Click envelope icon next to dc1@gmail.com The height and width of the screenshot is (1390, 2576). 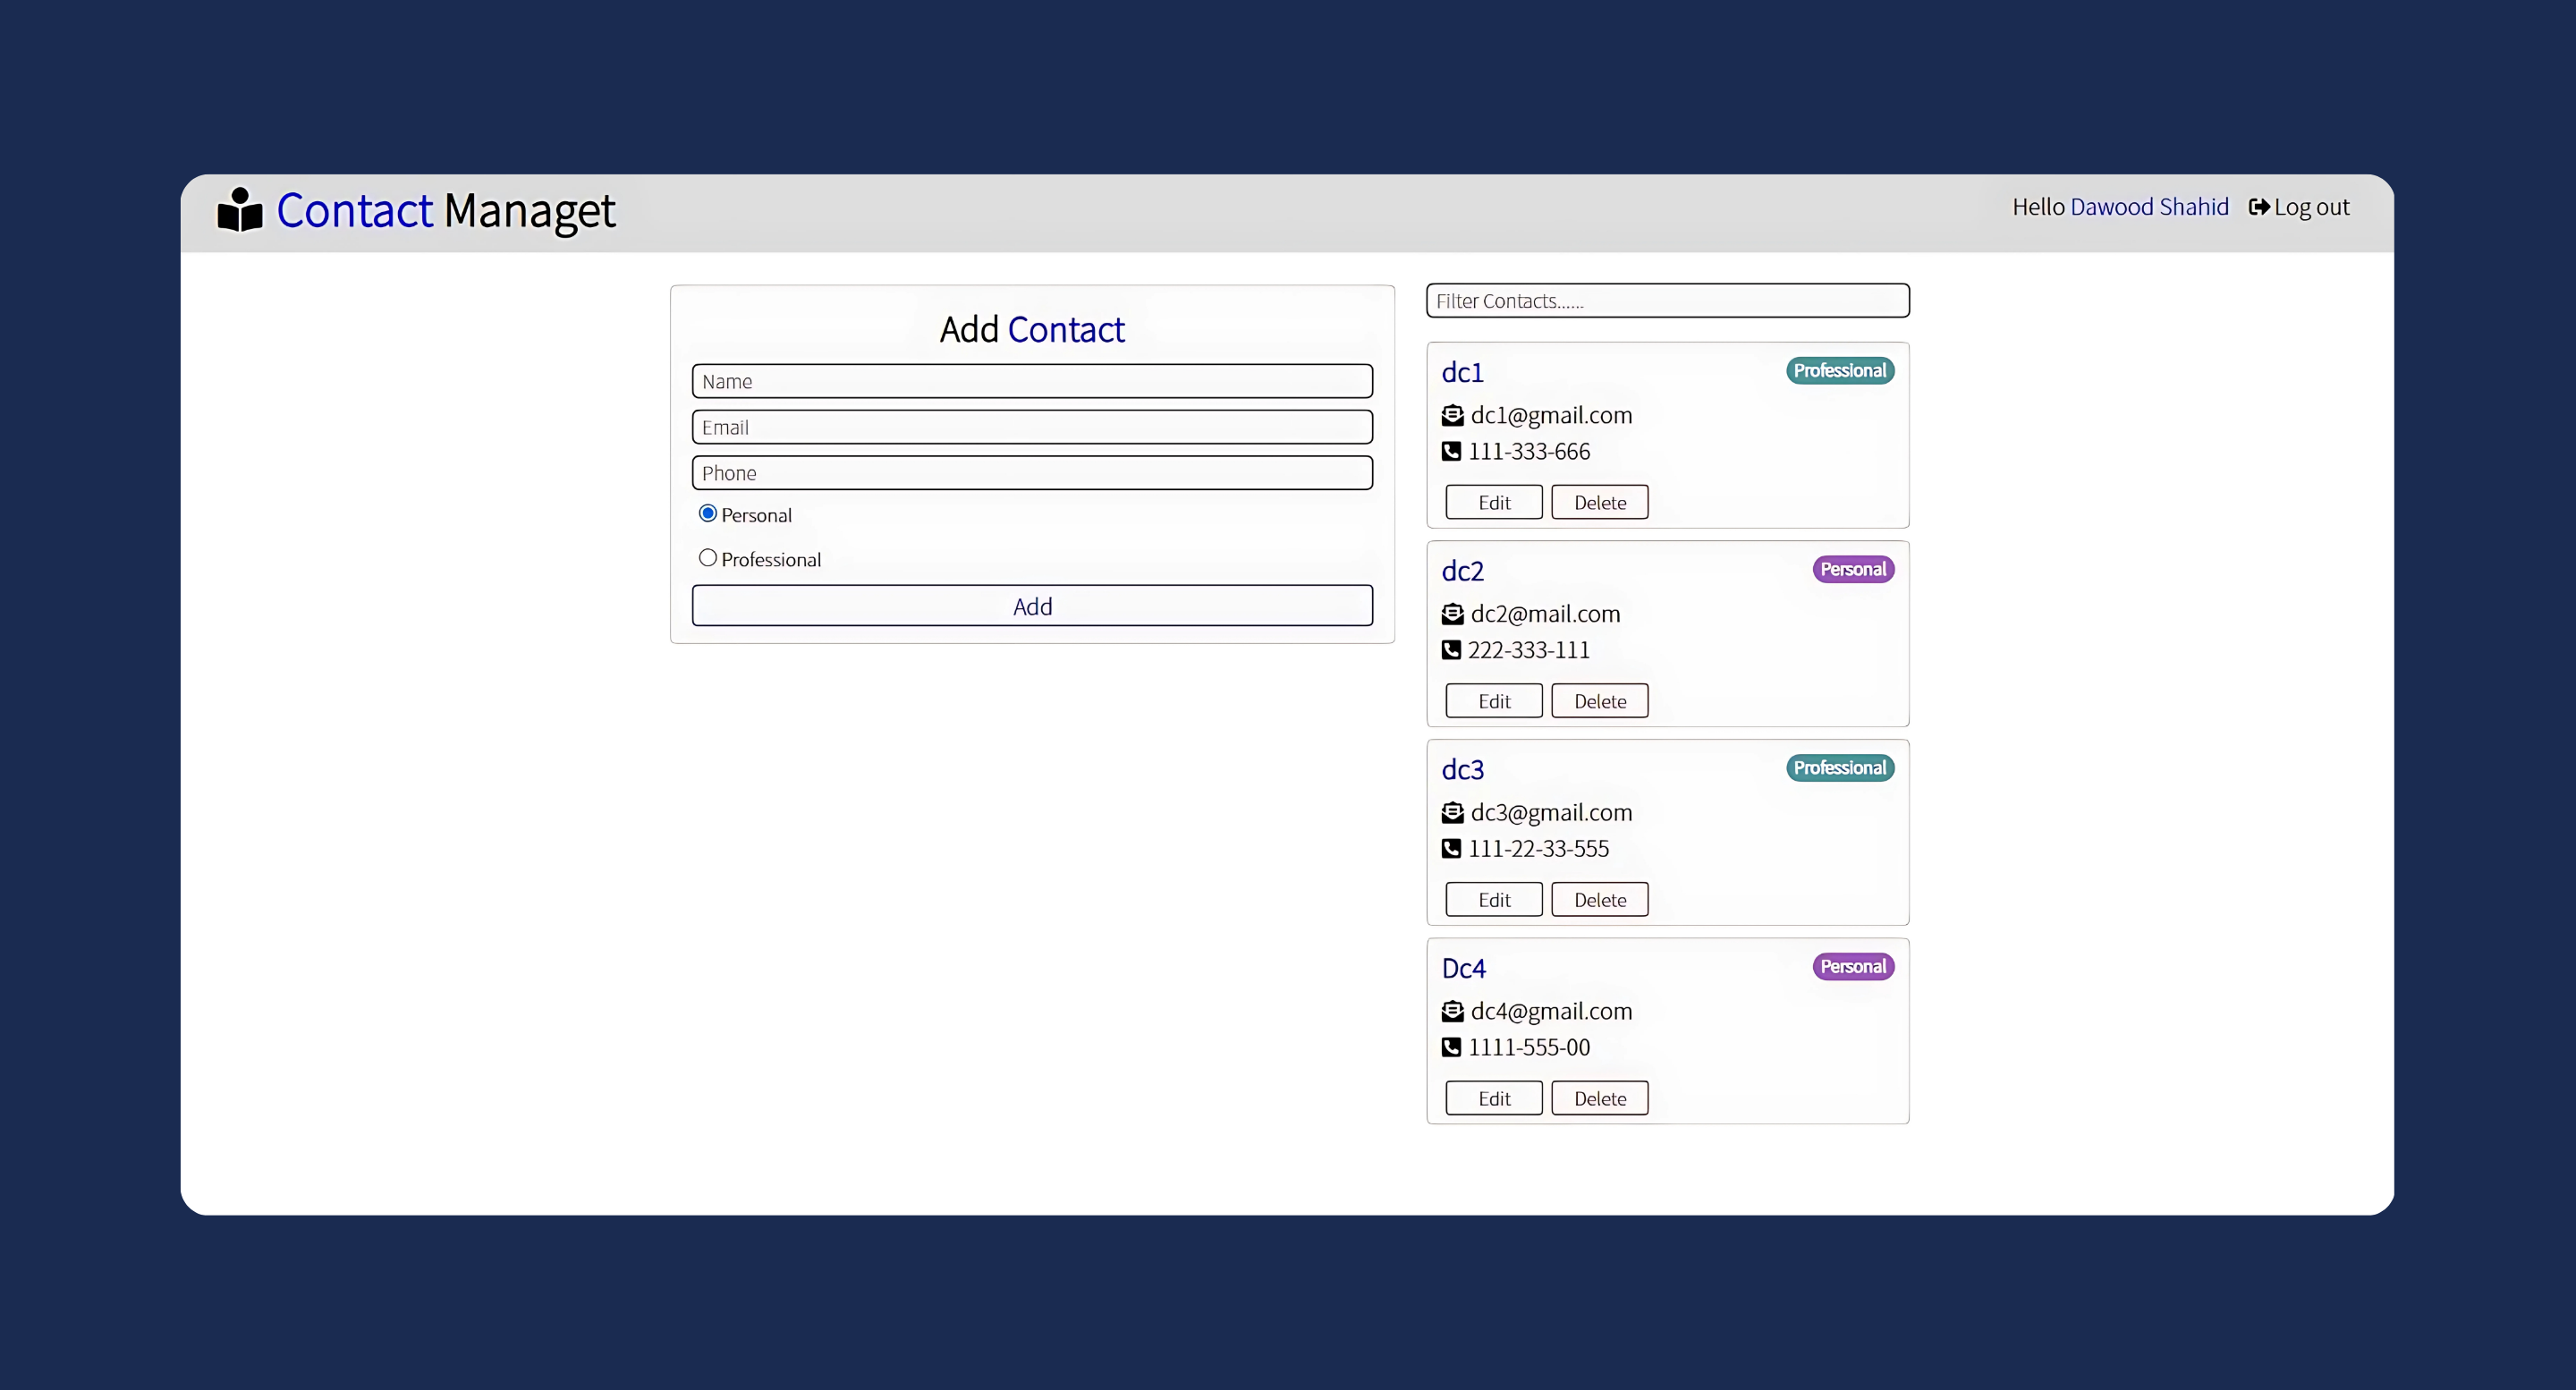point(1452,415)
